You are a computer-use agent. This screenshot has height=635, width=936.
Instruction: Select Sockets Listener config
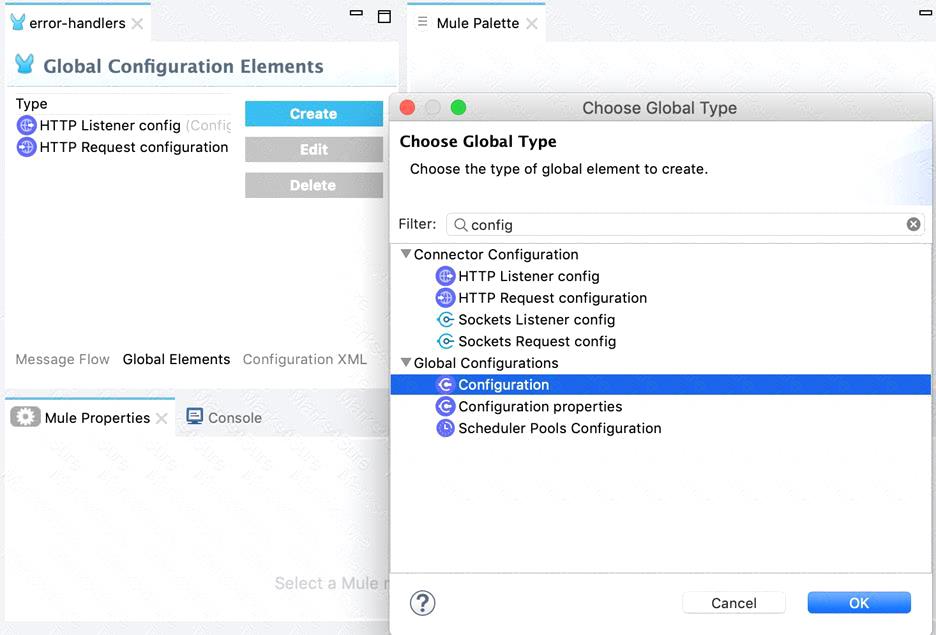pos(537,320)
